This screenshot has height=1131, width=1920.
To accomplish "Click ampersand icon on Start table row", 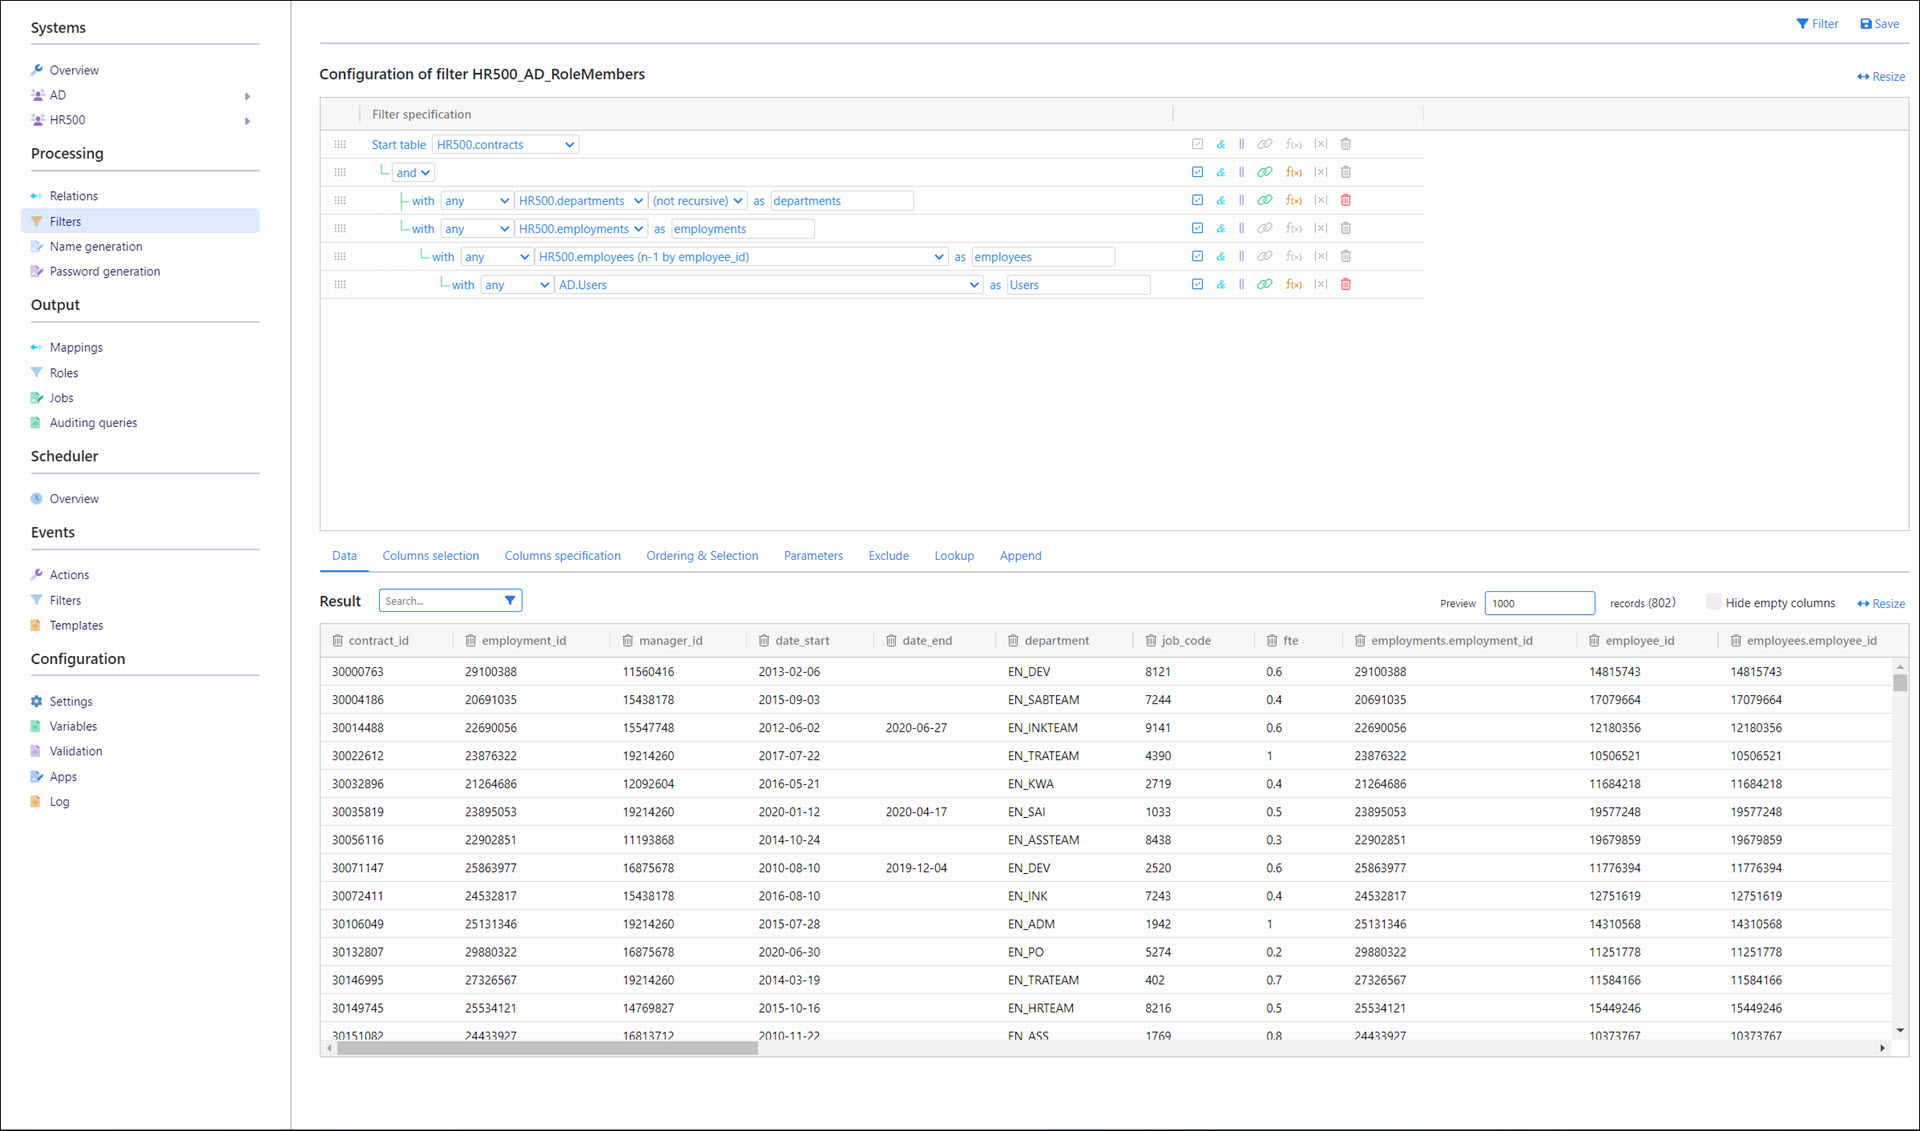I will point(1220,144).
